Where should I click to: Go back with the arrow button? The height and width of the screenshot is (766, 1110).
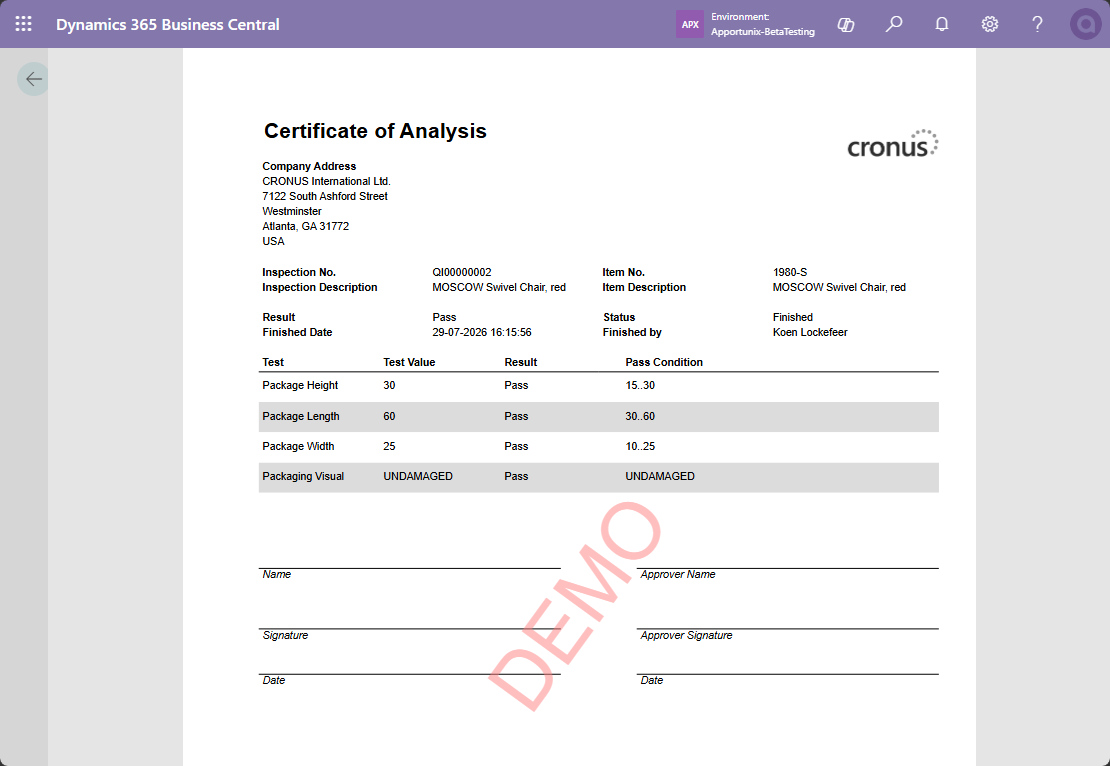point(33,79)
